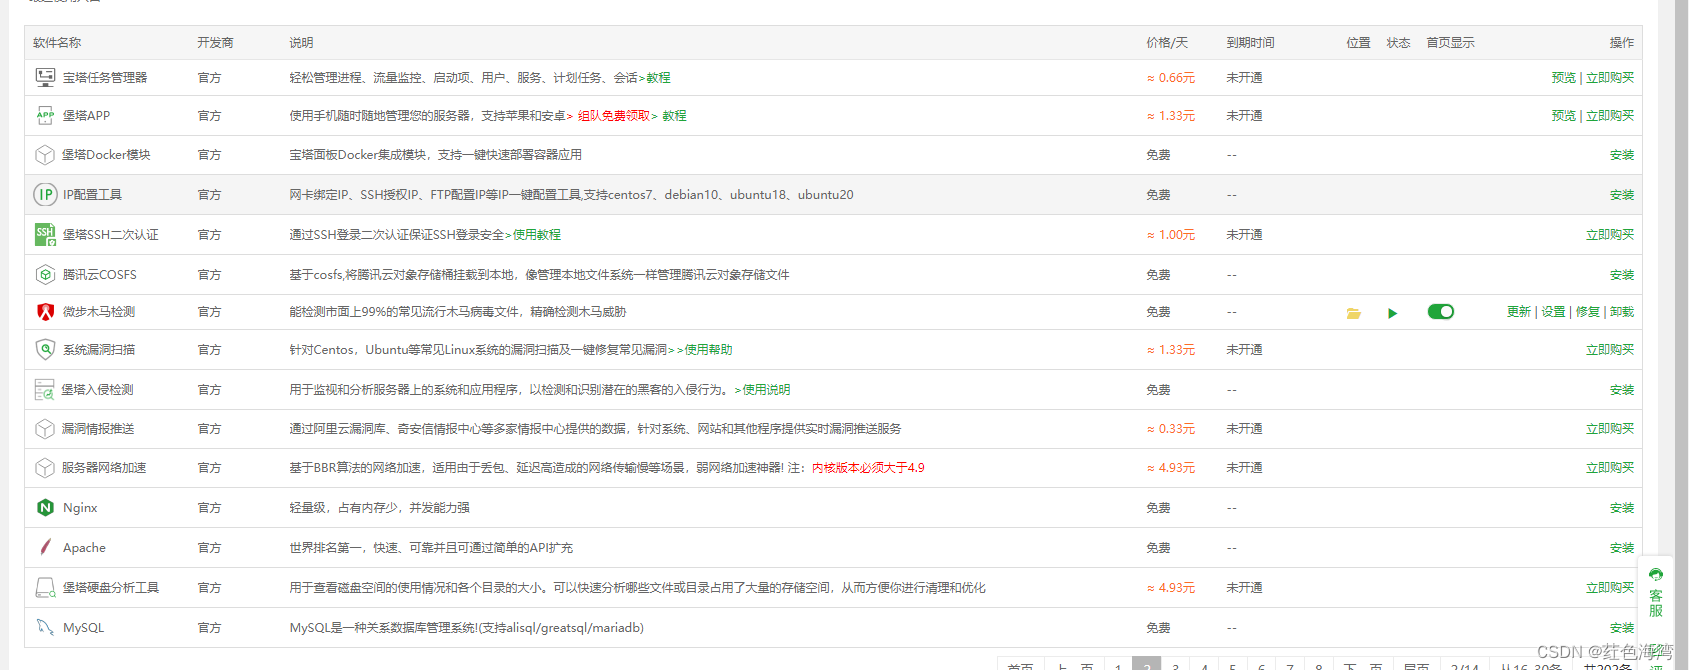This screenshot has height=670, width=1689.
Task: Click the 服务器网络加速 cube icon
Action: point(45,467)
